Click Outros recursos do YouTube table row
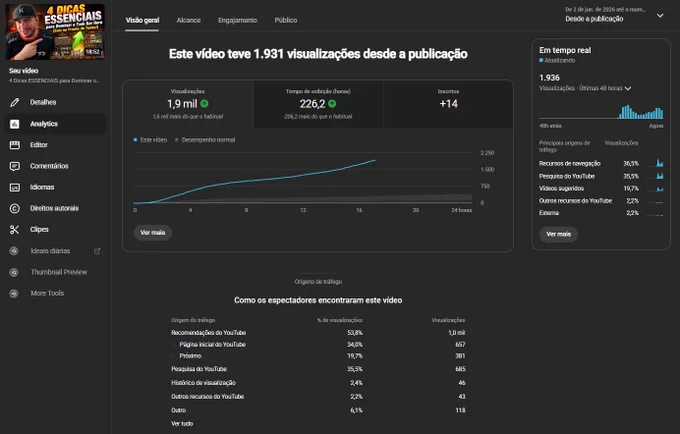680x434 pixels. 318,396
